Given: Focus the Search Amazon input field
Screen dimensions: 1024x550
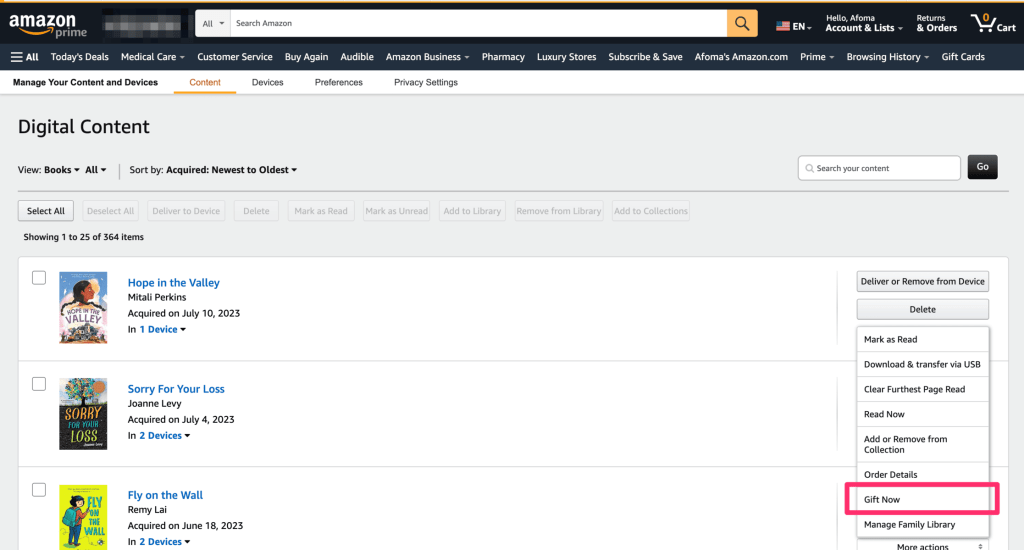Looking at the screenshot, I should pyautogui.click(x=478, y=24).
